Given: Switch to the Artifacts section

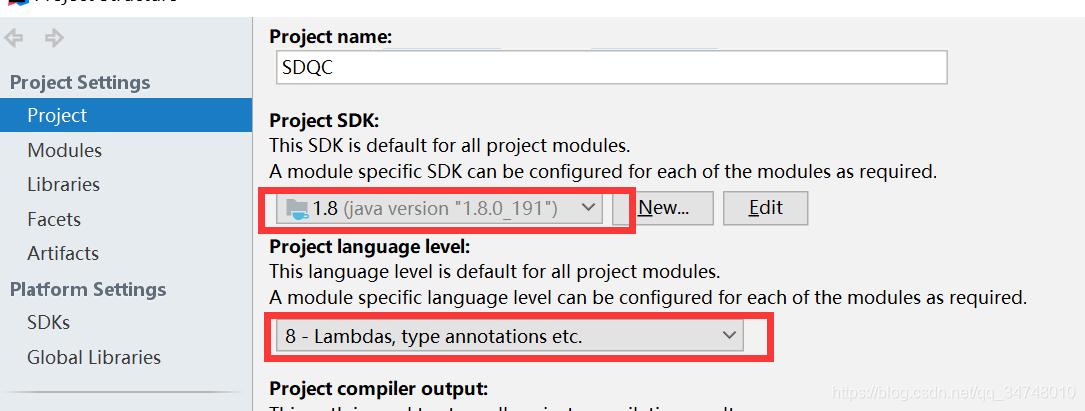Looking at the screenshot, I should (x=63, y=253).
